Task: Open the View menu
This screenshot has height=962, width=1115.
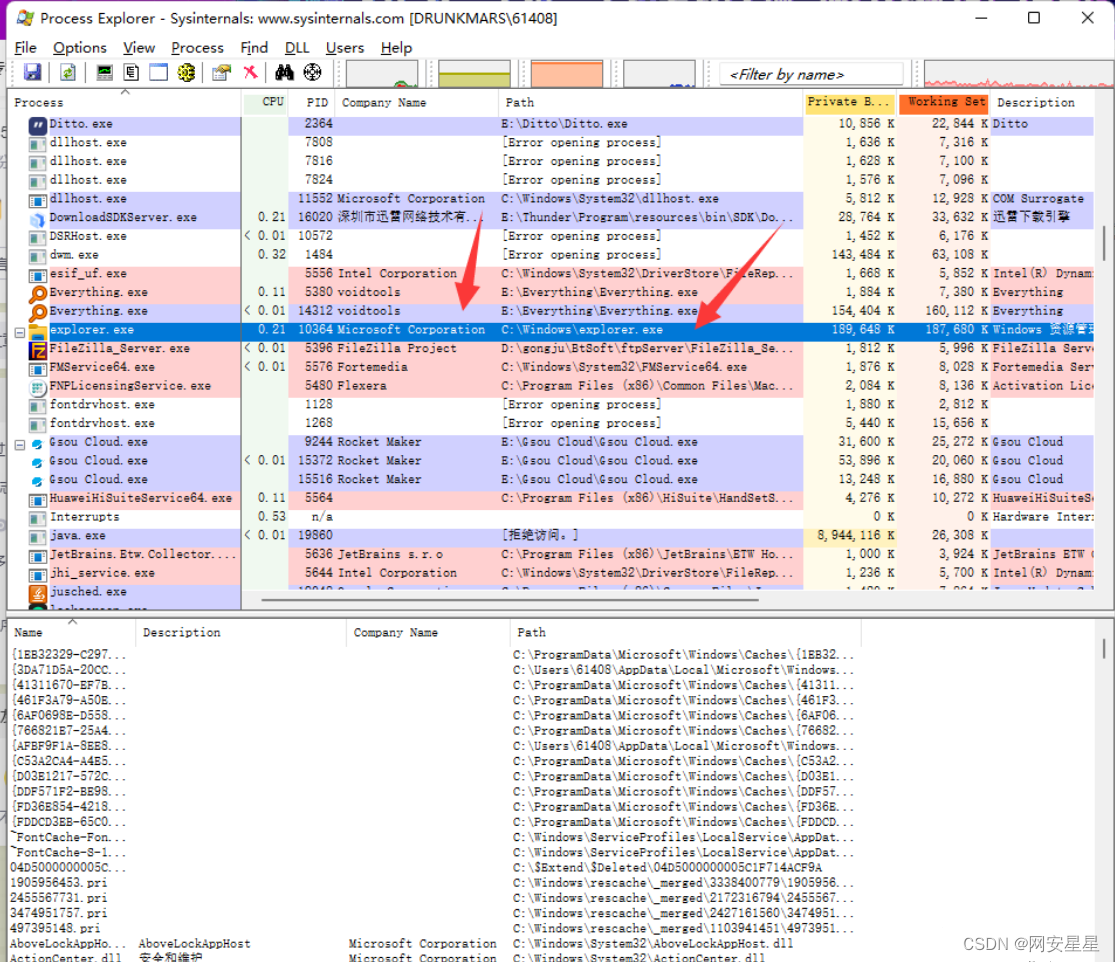Action: pos(139,48)
